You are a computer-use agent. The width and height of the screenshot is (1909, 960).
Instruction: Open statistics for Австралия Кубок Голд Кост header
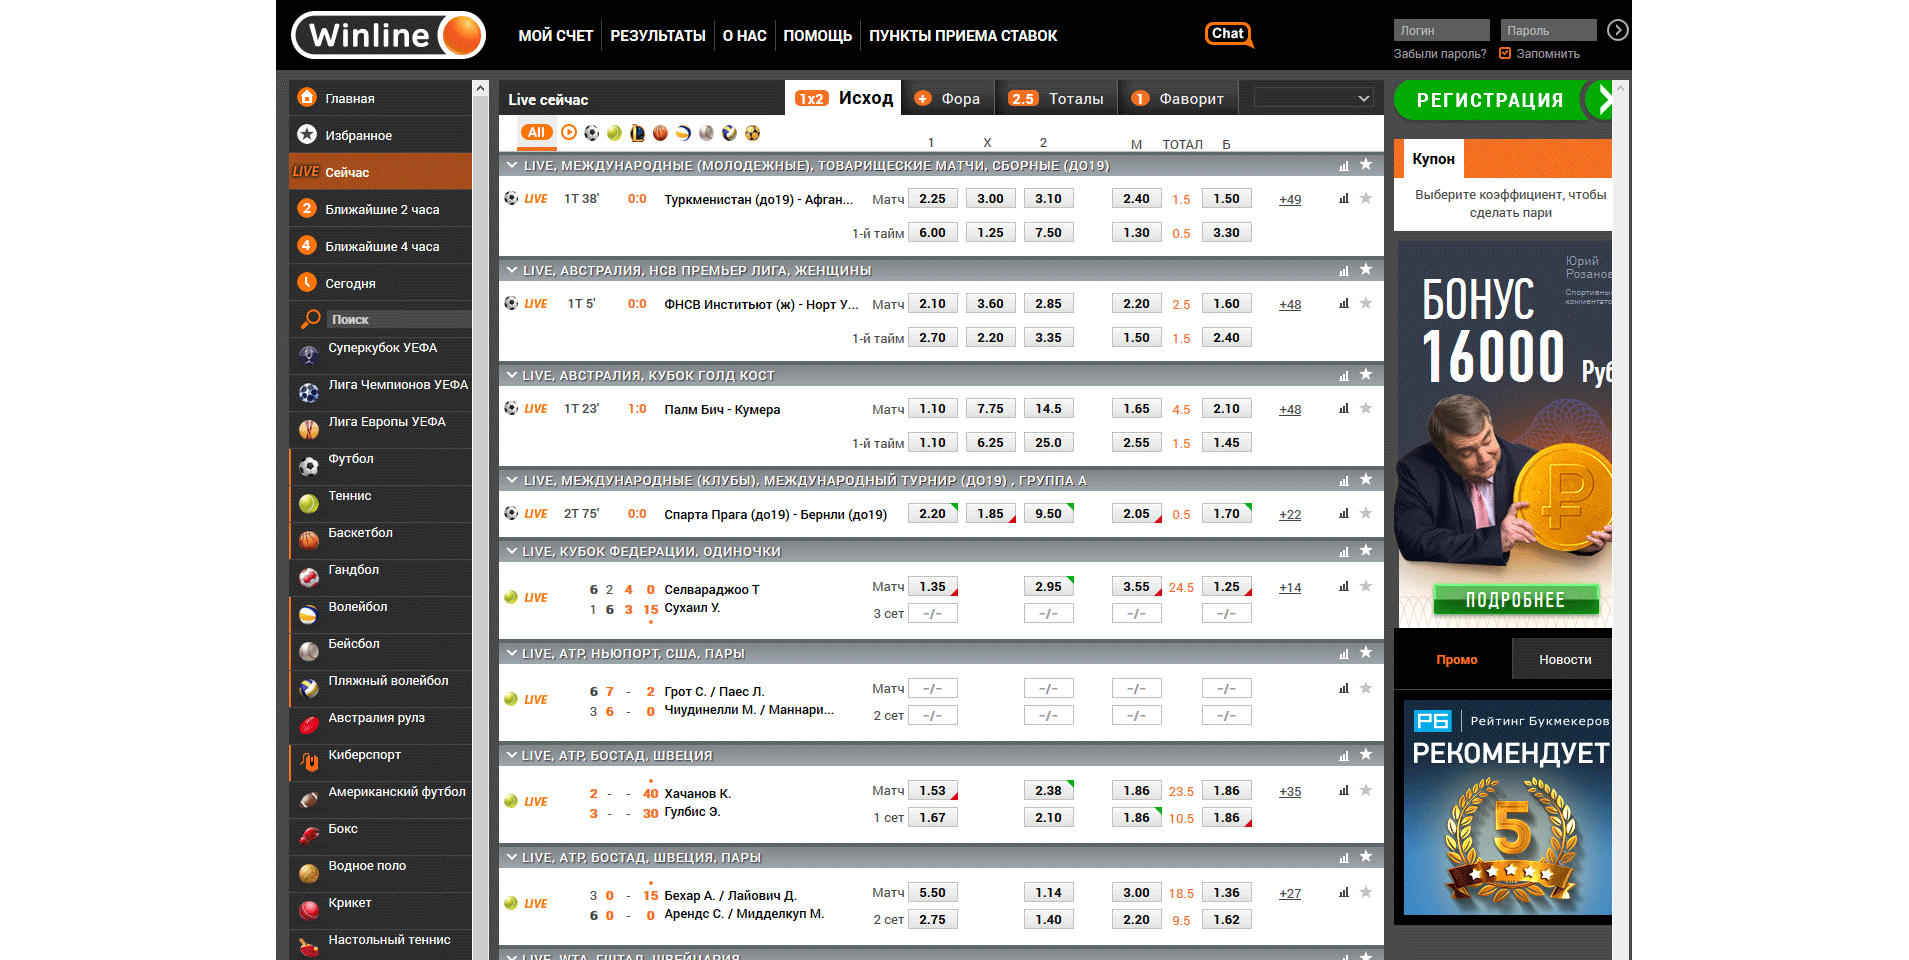pyautogui.click(x=1344, y=376)
